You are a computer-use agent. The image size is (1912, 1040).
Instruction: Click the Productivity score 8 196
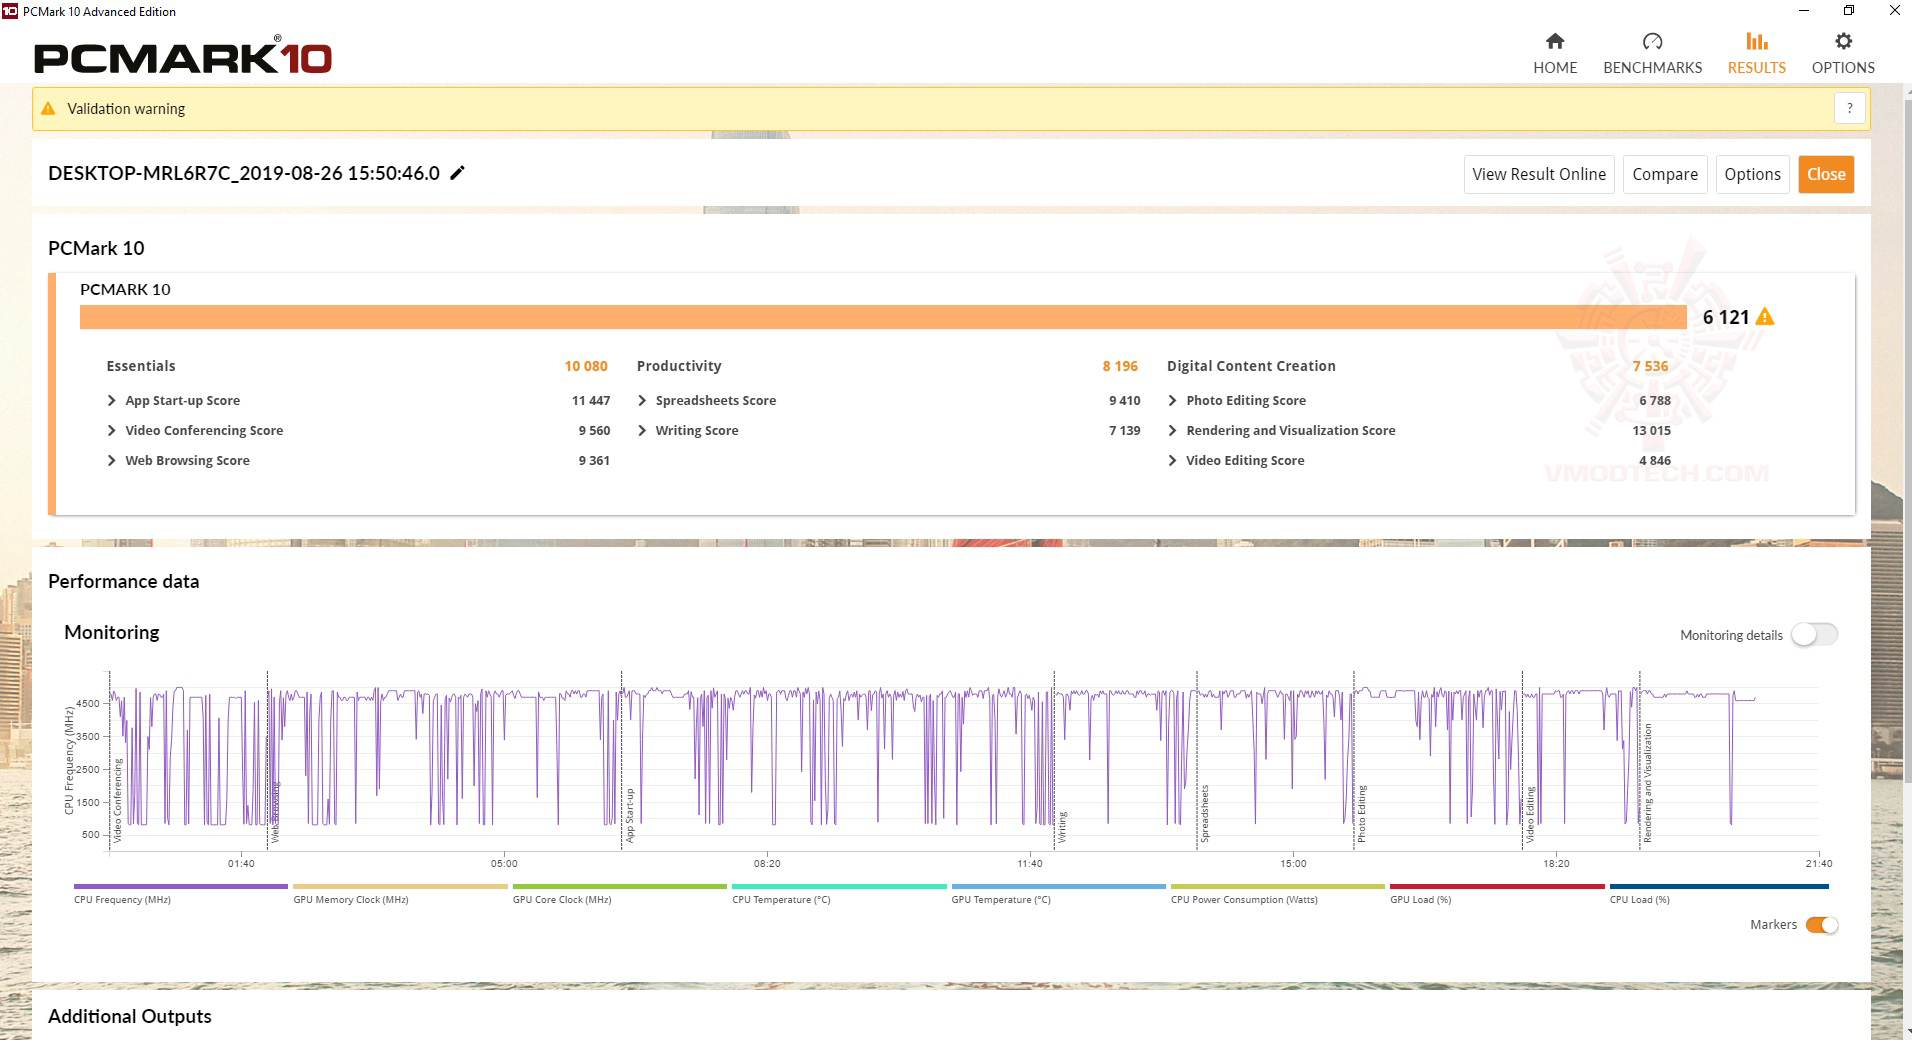click(1120, 366)
